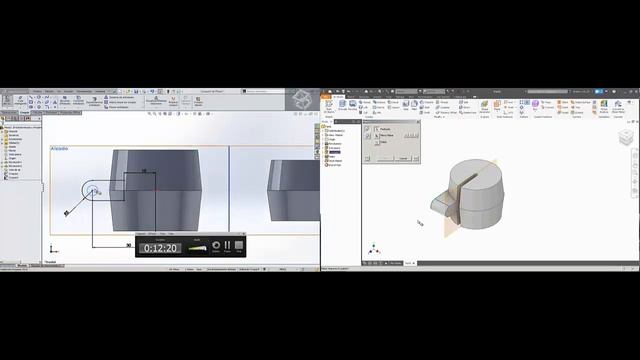
Task: Select the Loft tool in Inventor ribbon
Action: coord(364,107)
